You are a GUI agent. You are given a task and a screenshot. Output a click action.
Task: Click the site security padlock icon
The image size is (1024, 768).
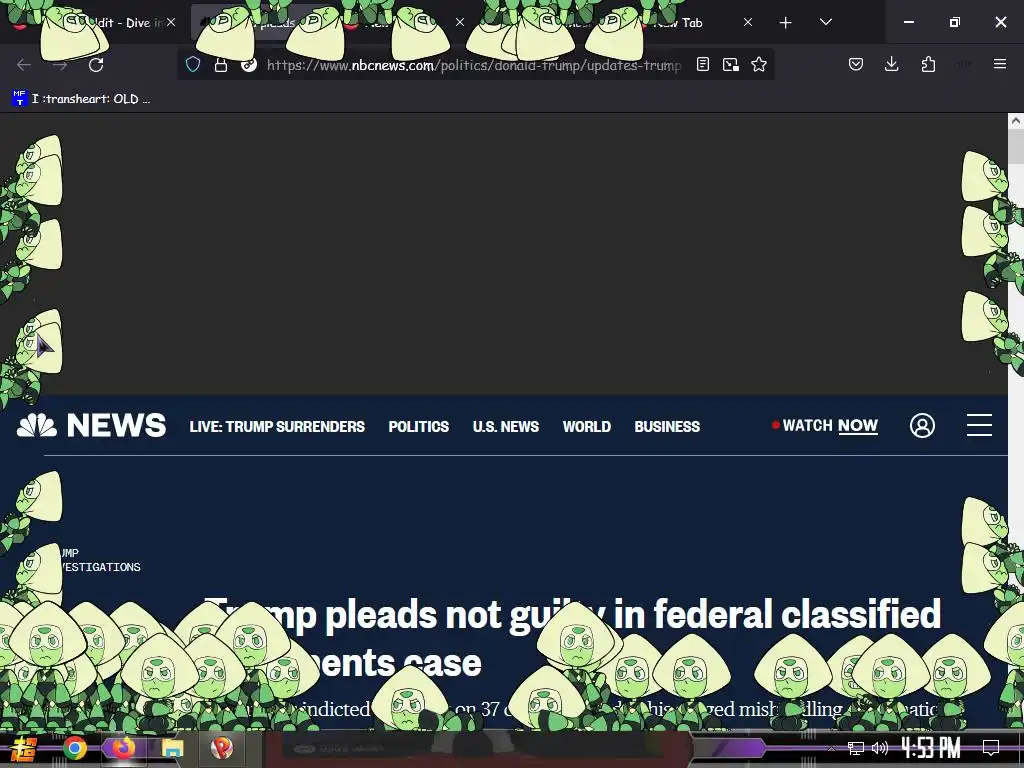point(221,65)
